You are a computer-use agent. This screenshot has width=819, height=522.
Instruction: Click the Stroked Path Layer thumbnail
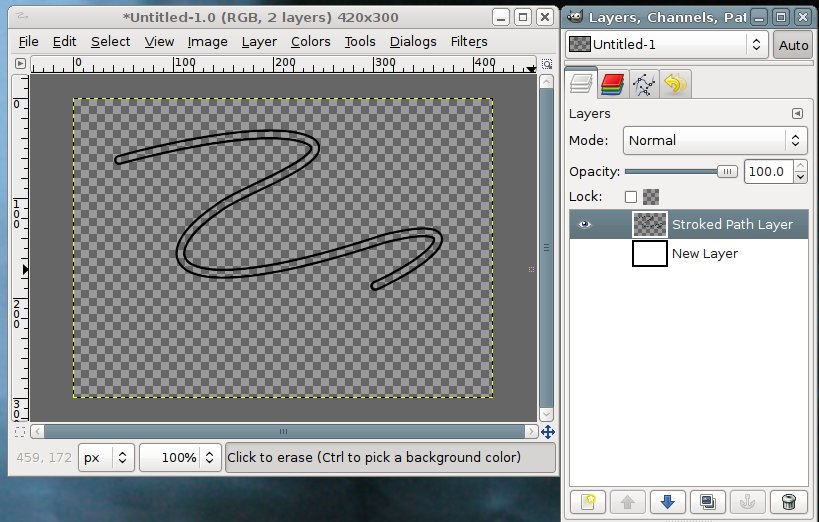coord(650,225)
